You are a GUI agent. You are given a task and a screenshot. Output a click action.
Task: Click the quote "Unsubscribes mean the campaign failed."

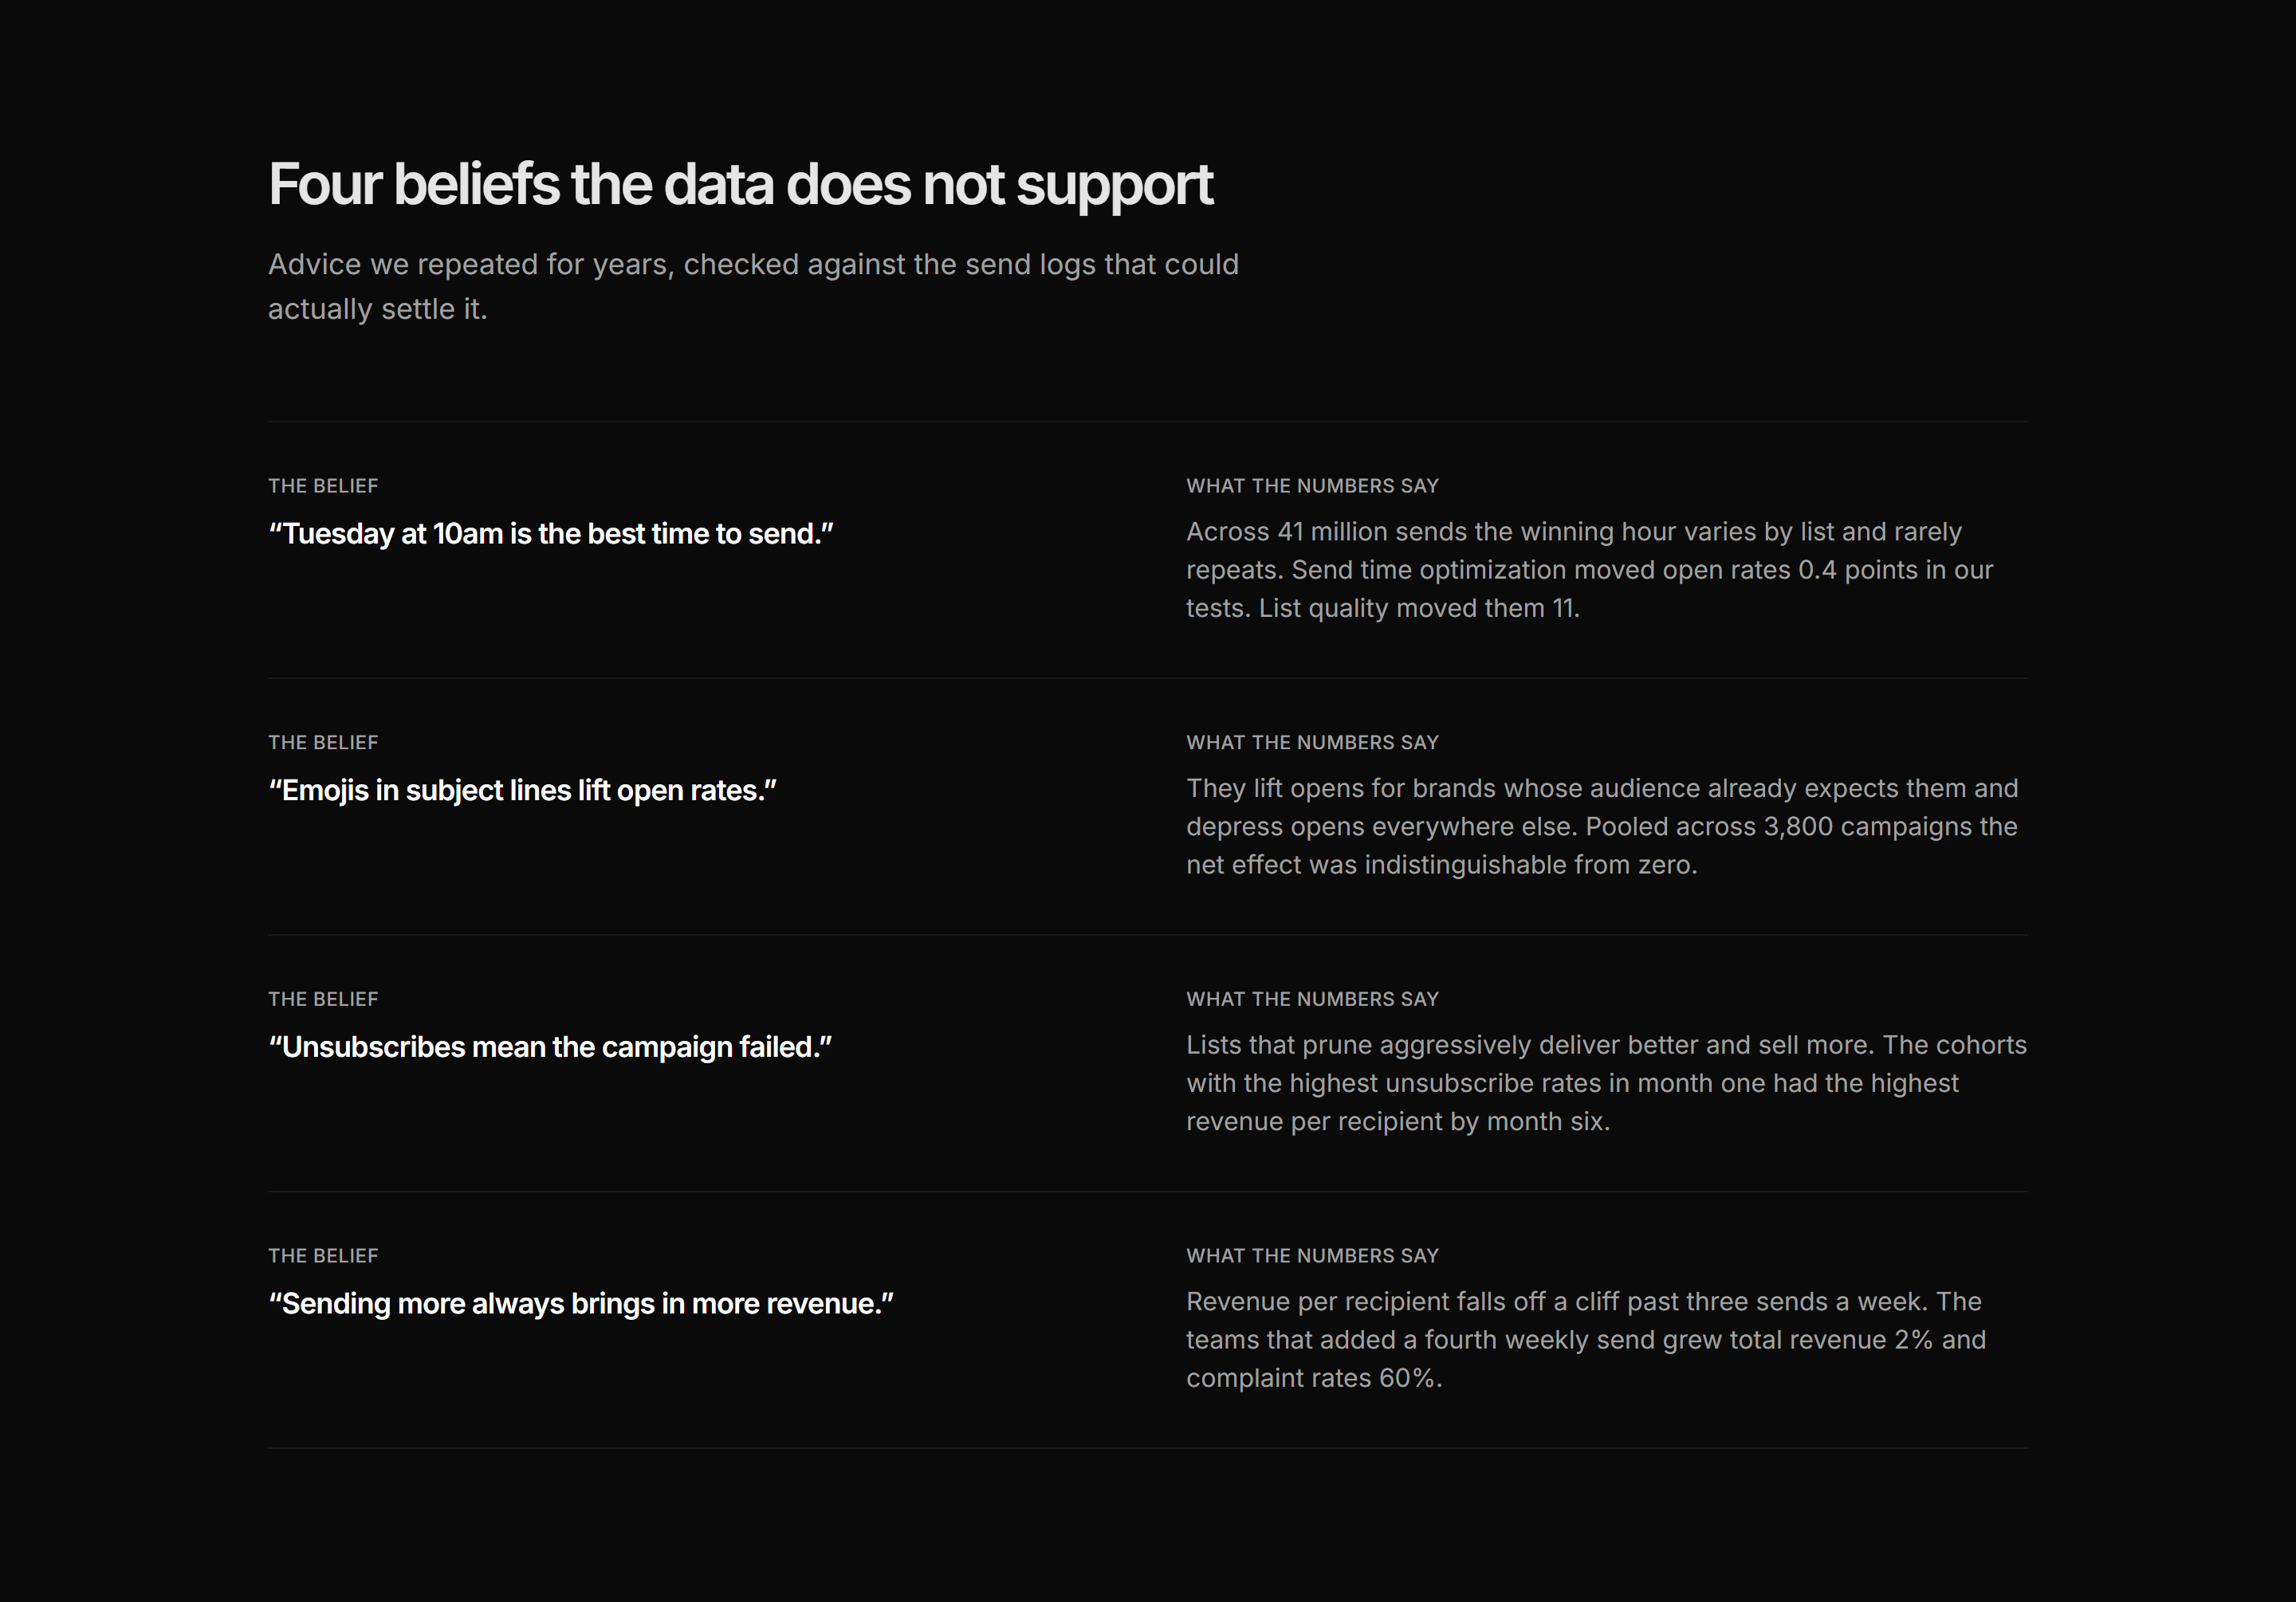[550, 1047]
